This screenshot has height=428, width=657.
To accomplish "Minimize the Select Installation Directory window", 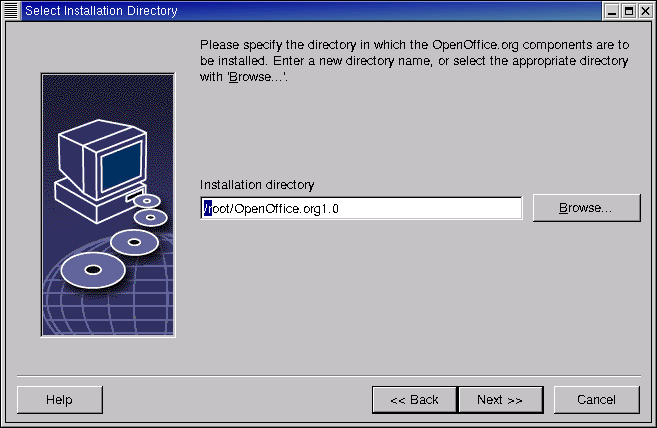I will coord(610,11).
